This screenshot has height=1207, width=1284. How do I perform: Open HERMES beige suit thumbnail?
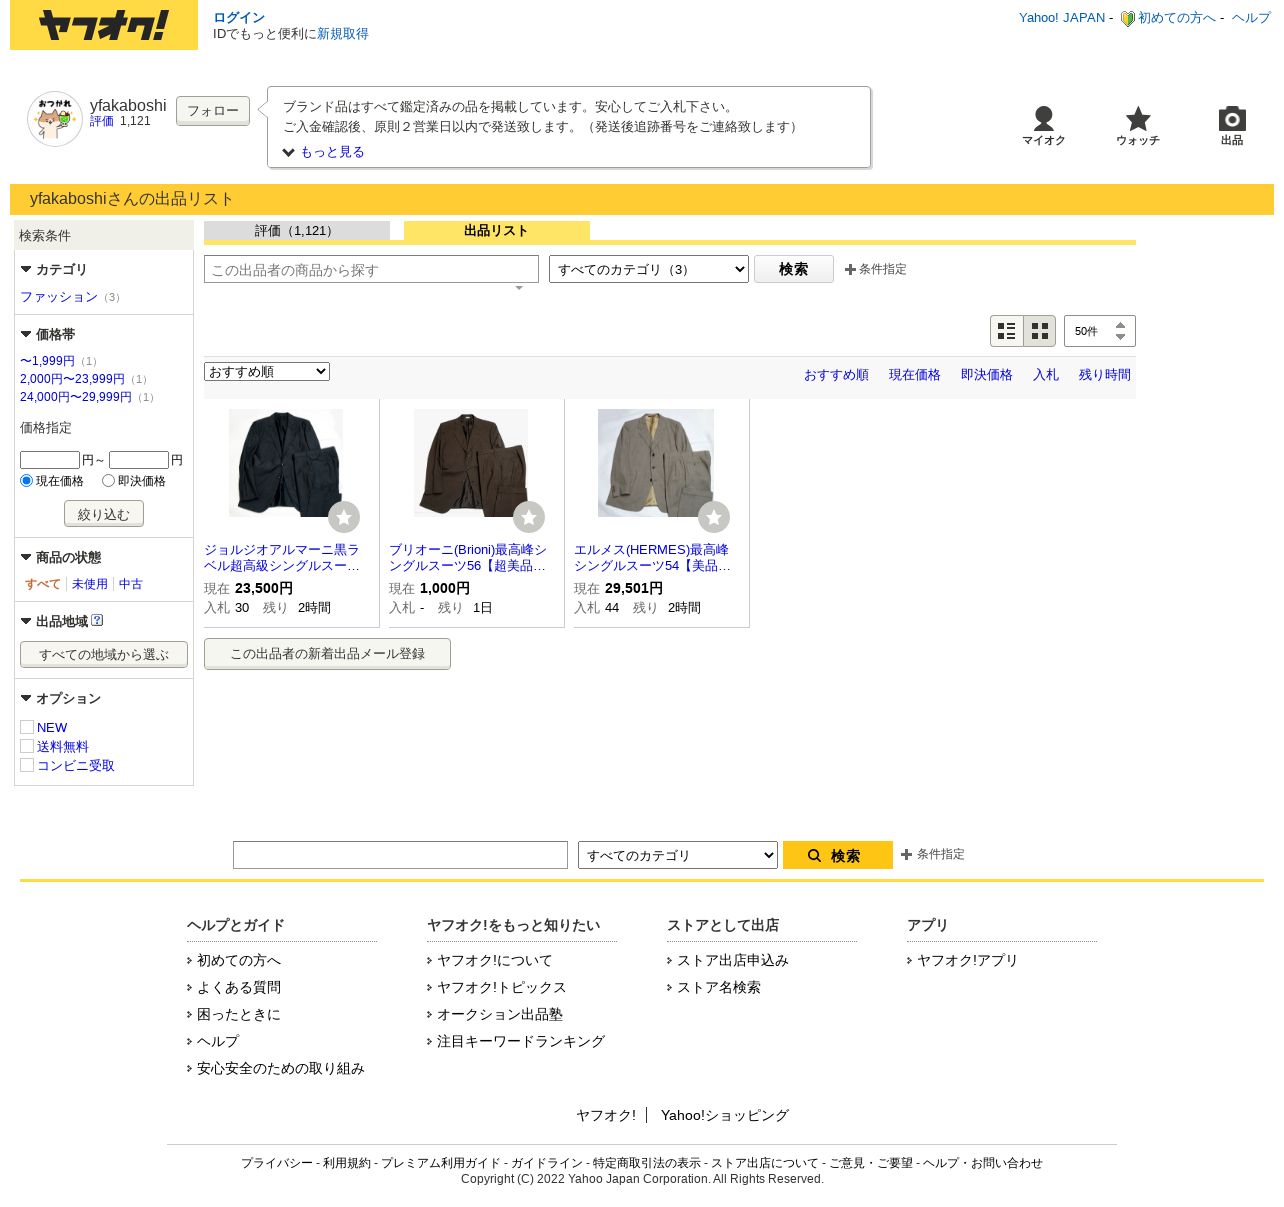pos(656,463)
